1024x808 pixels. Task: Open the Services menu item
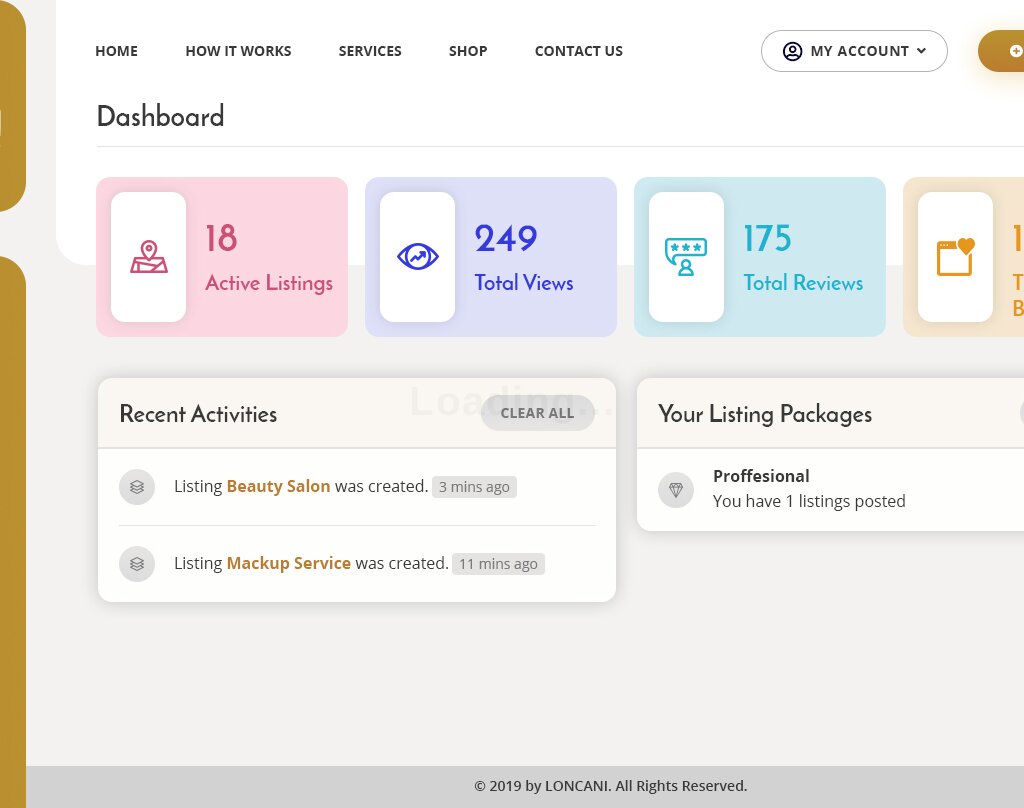[370, 51]
